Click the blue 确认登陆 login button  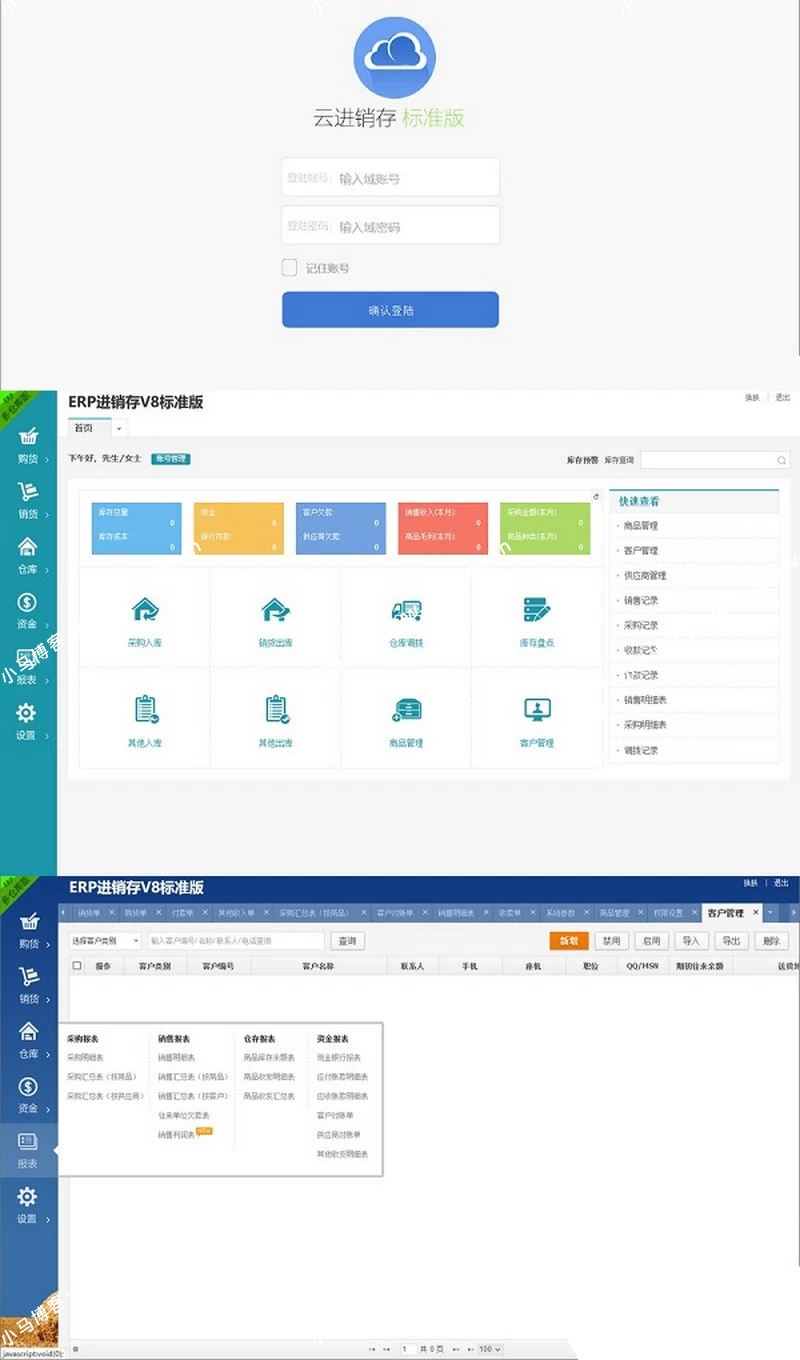[390, 310]
